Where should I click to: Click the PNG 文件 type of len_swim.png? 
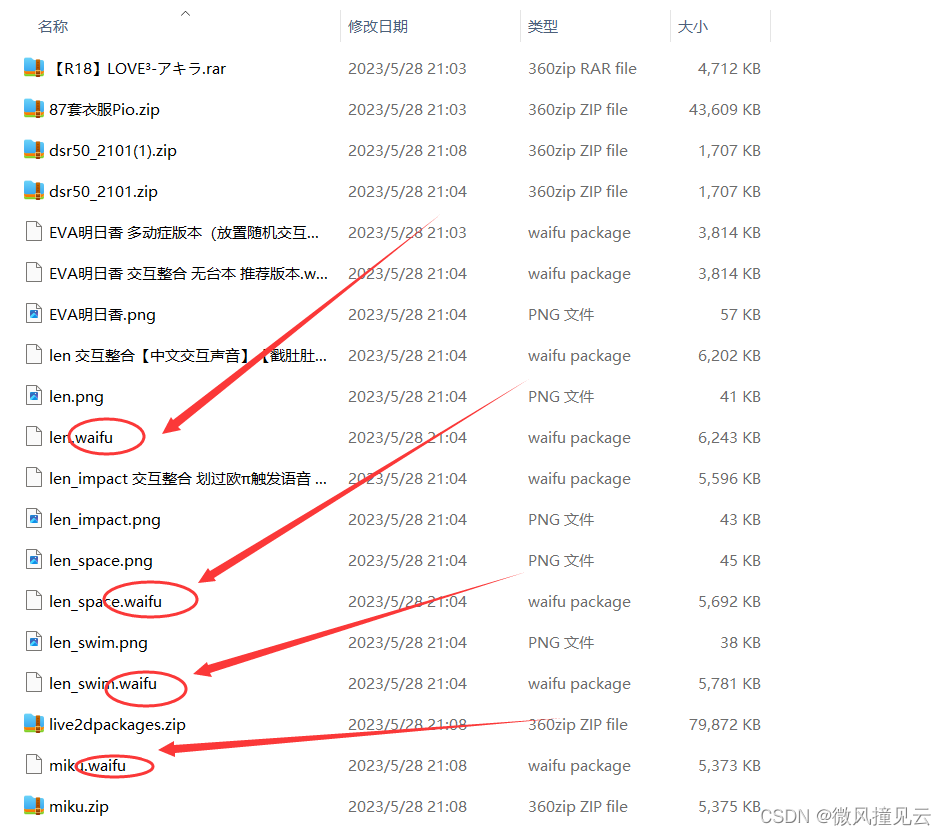coord(561,643)
